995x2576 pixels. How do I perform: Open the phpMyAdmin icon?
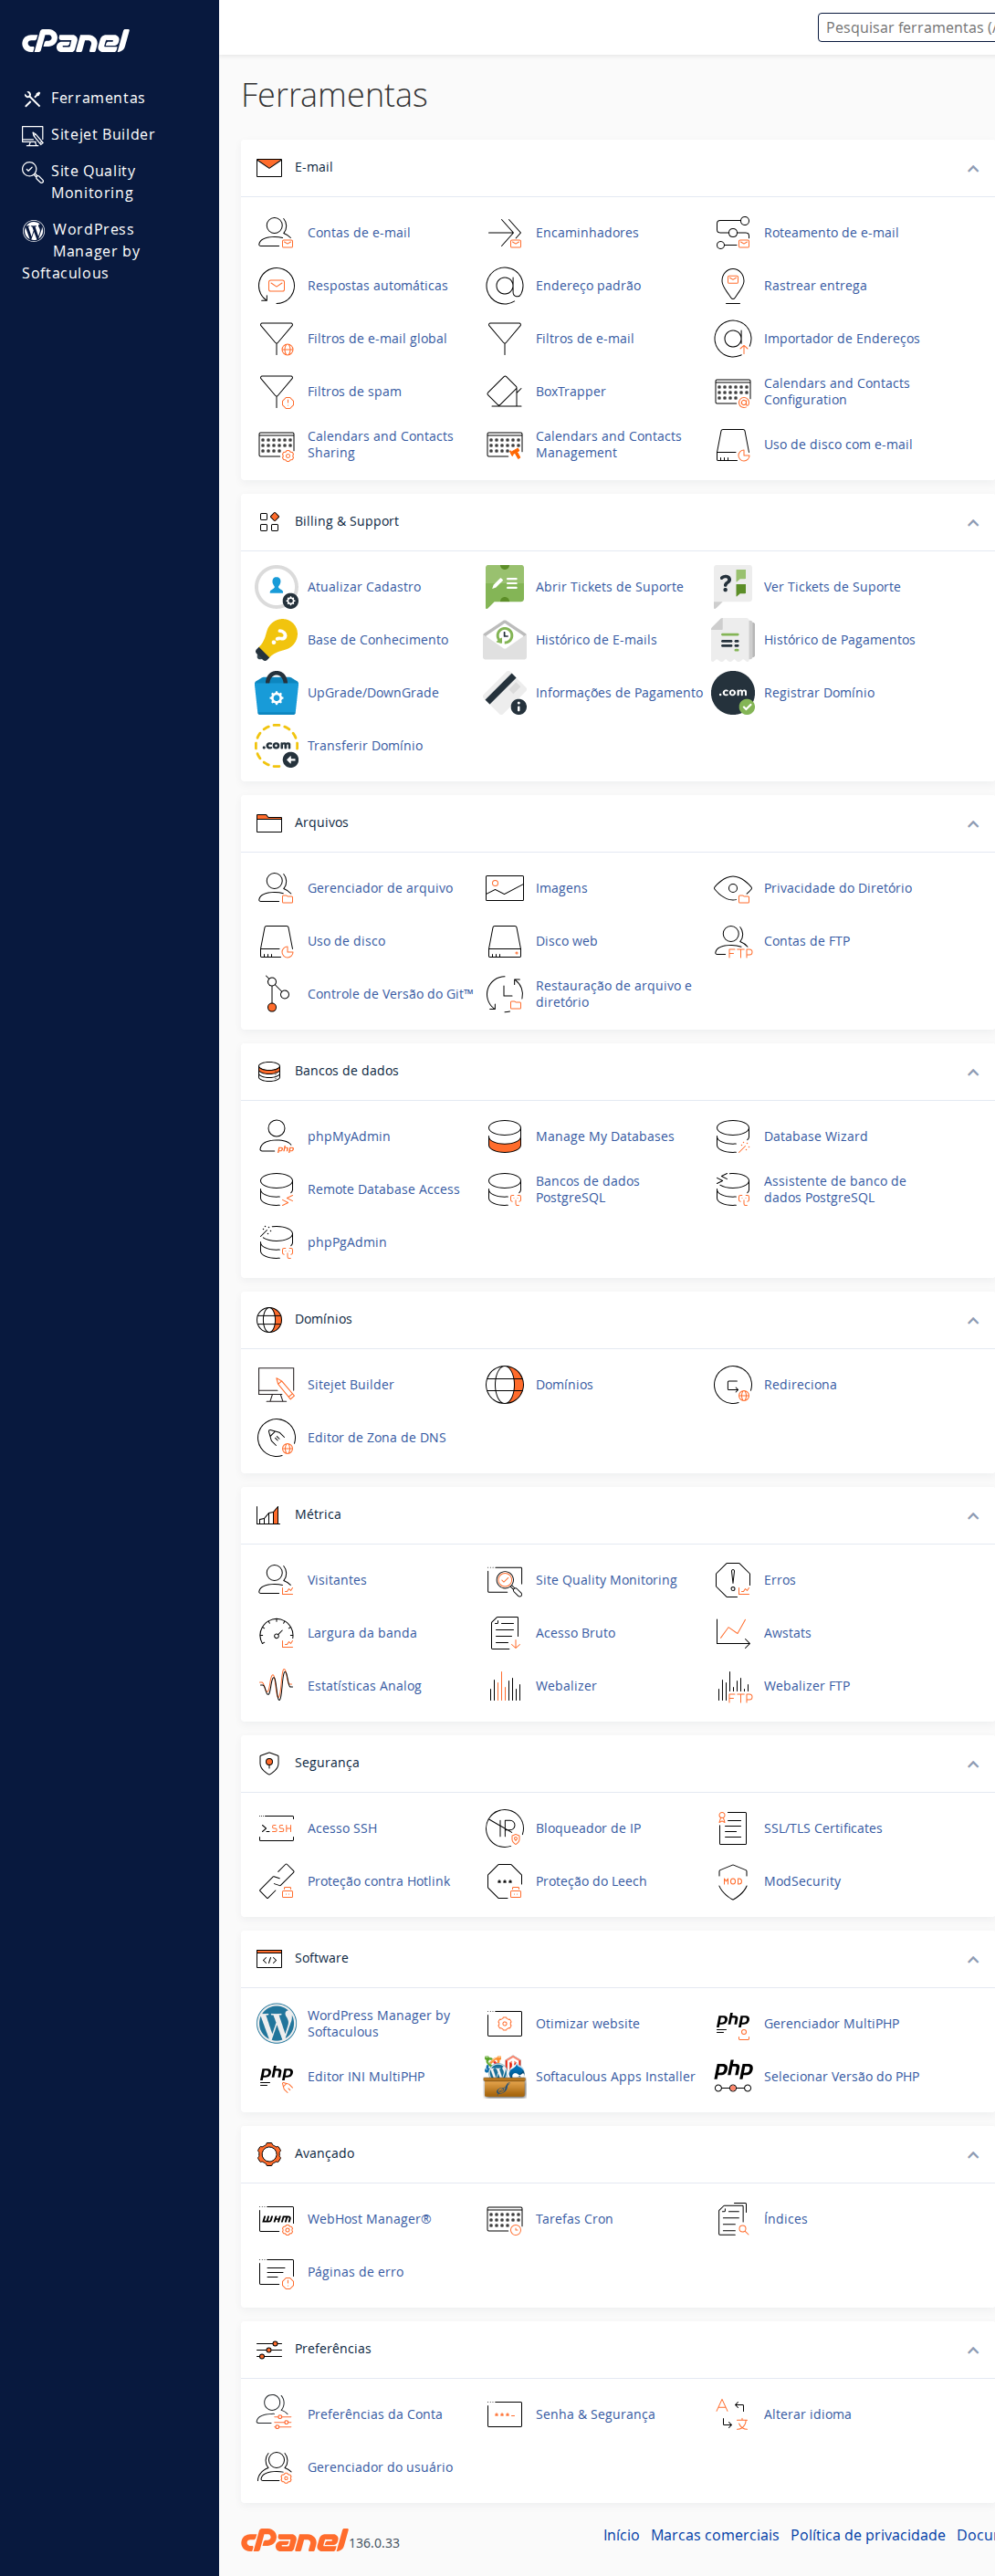[276, 1137]
